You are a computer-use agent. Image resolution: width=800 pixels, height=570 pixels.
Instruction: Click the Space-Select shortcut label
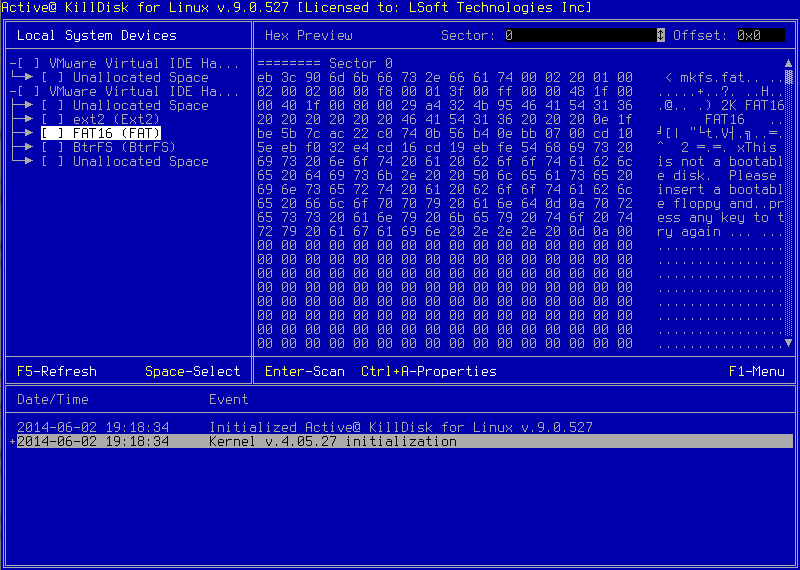click(192, 371)
